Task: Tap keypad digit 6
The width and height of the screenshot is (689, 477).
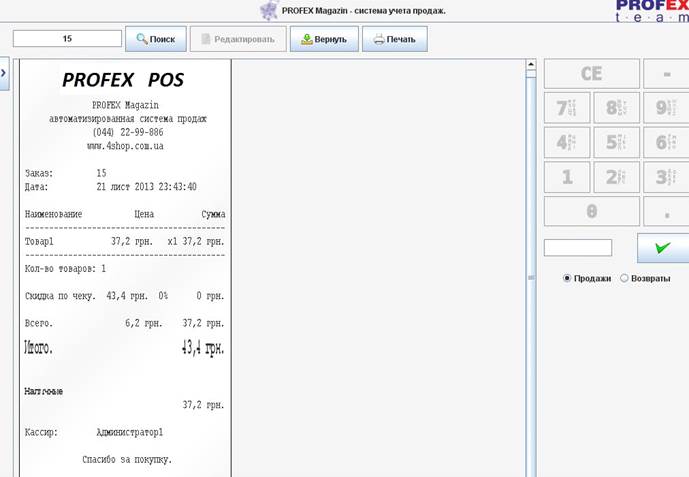Action: coord(666,142)
